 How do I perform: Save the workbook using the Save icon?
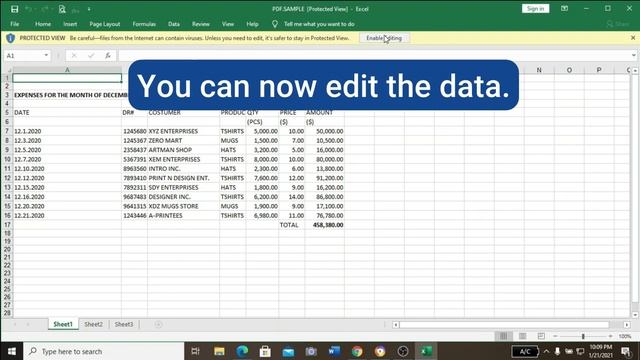(x=14, y=9)
